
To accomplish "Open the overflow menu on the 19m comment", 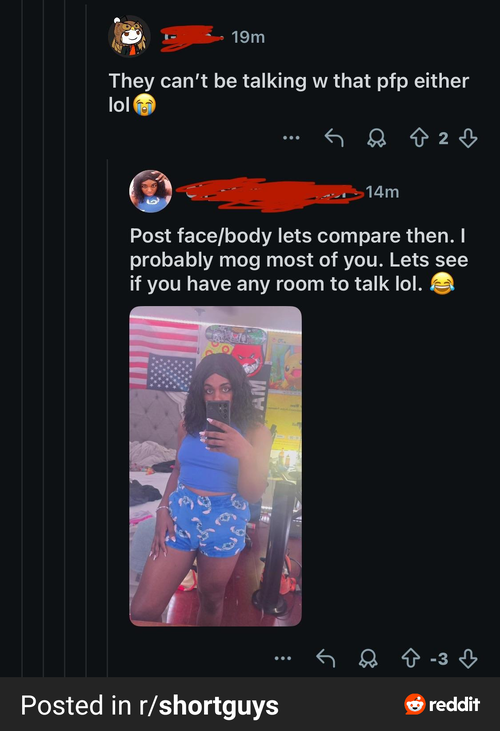I will point(291,138).
